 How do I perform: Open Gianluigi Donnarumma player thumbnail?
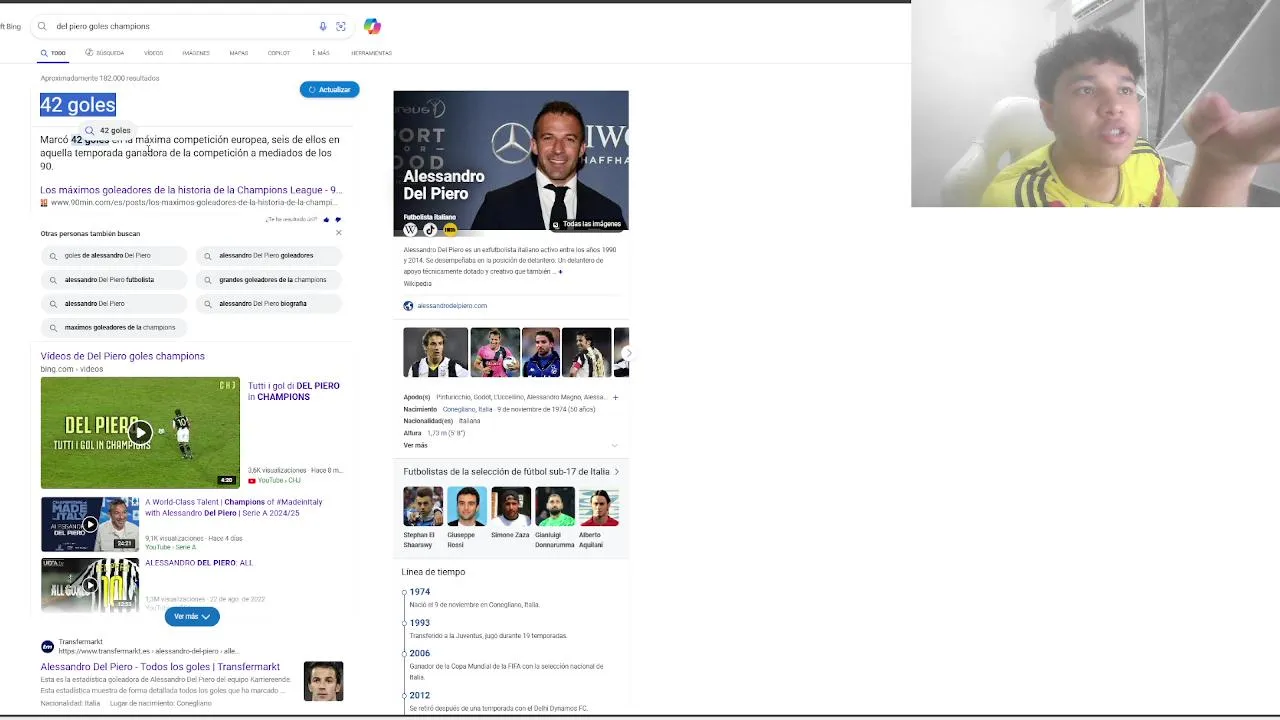554,507
